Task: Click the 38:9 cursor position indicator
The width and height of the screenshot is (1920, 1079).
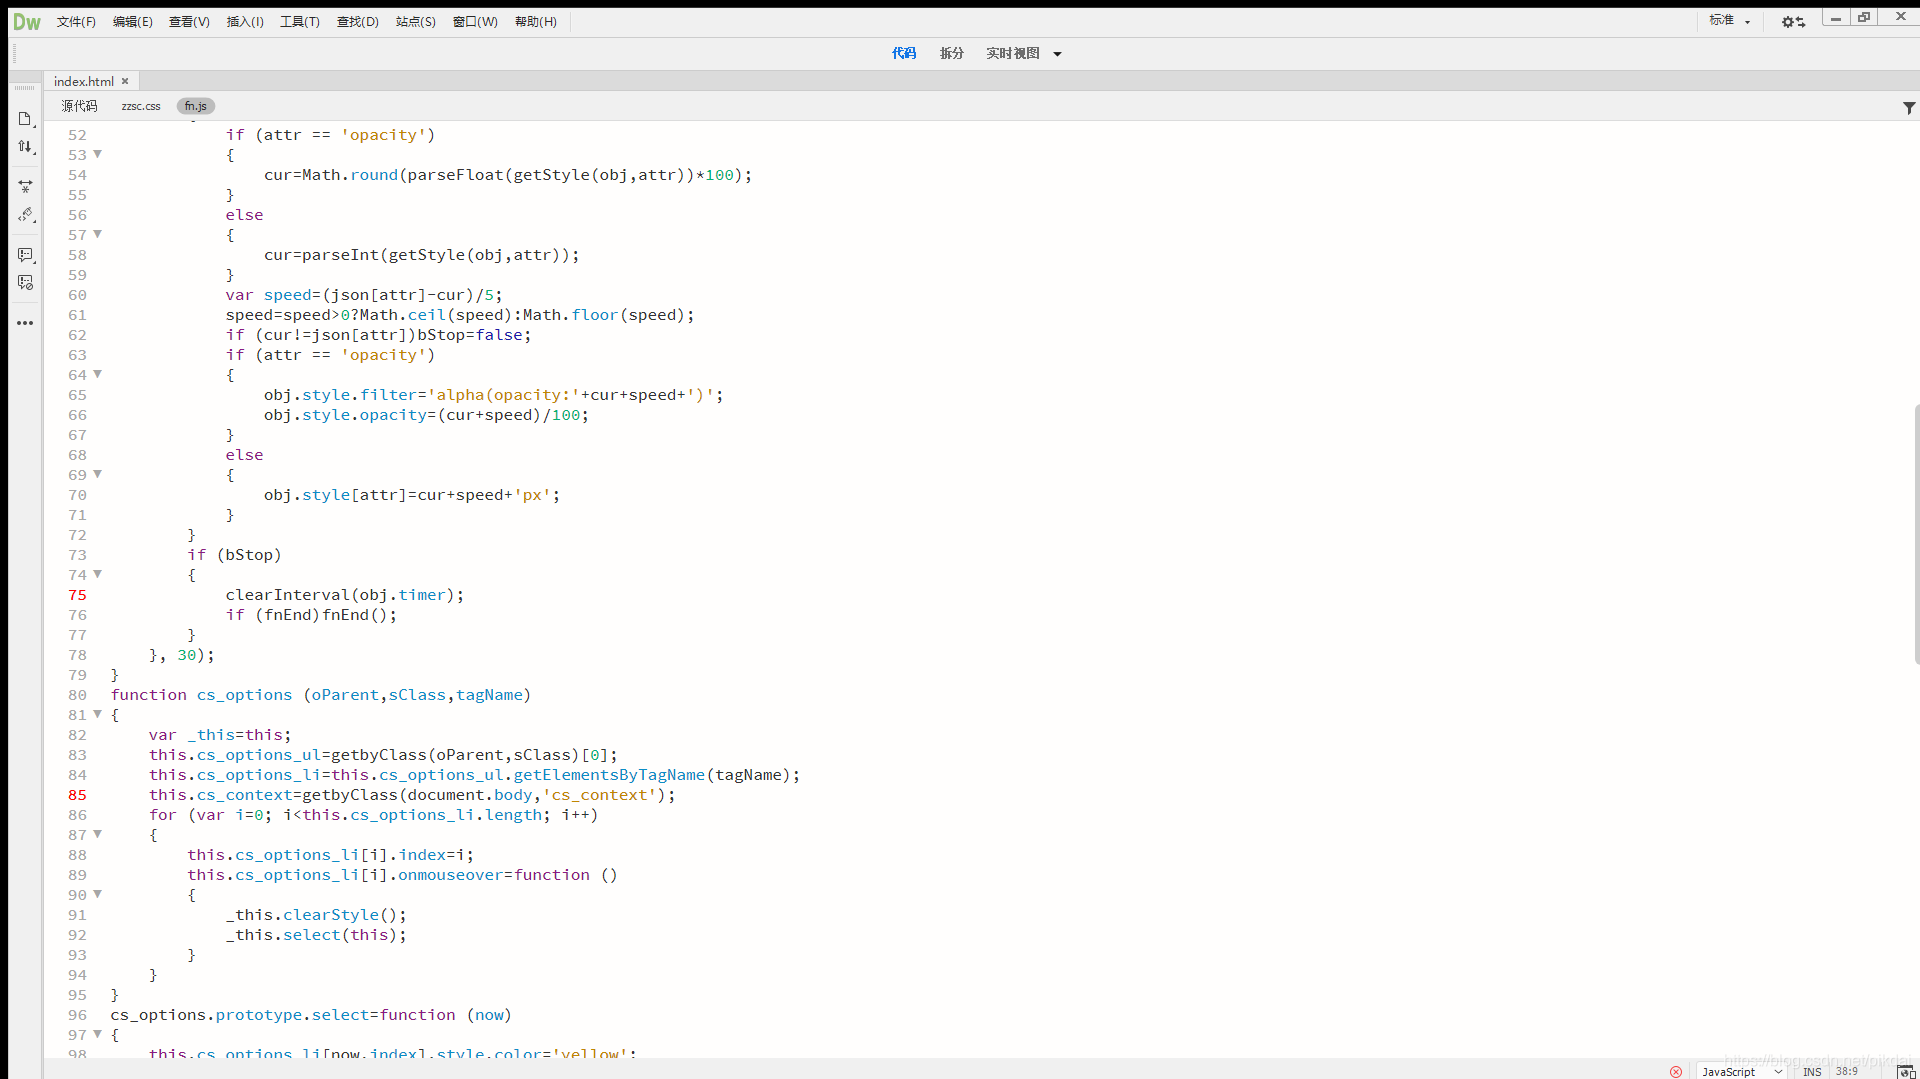Action: pyautogui.click(x=1847, y=1071)
